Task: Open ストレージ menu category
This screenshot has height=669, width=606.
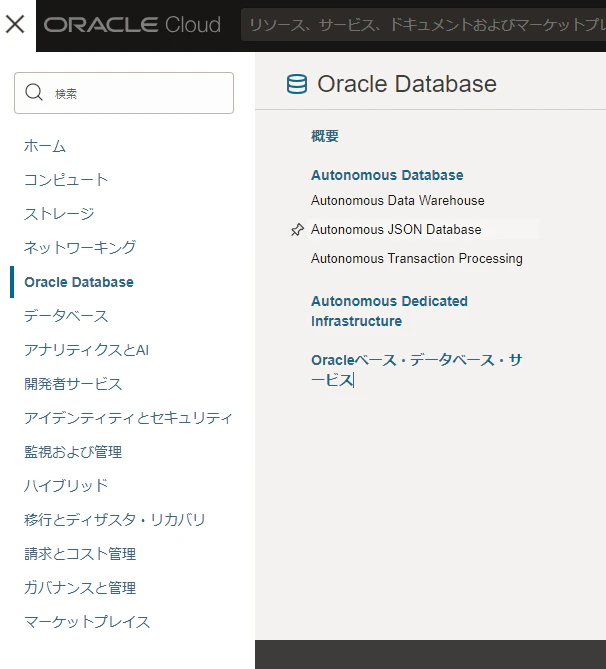Action: point(59,214)
